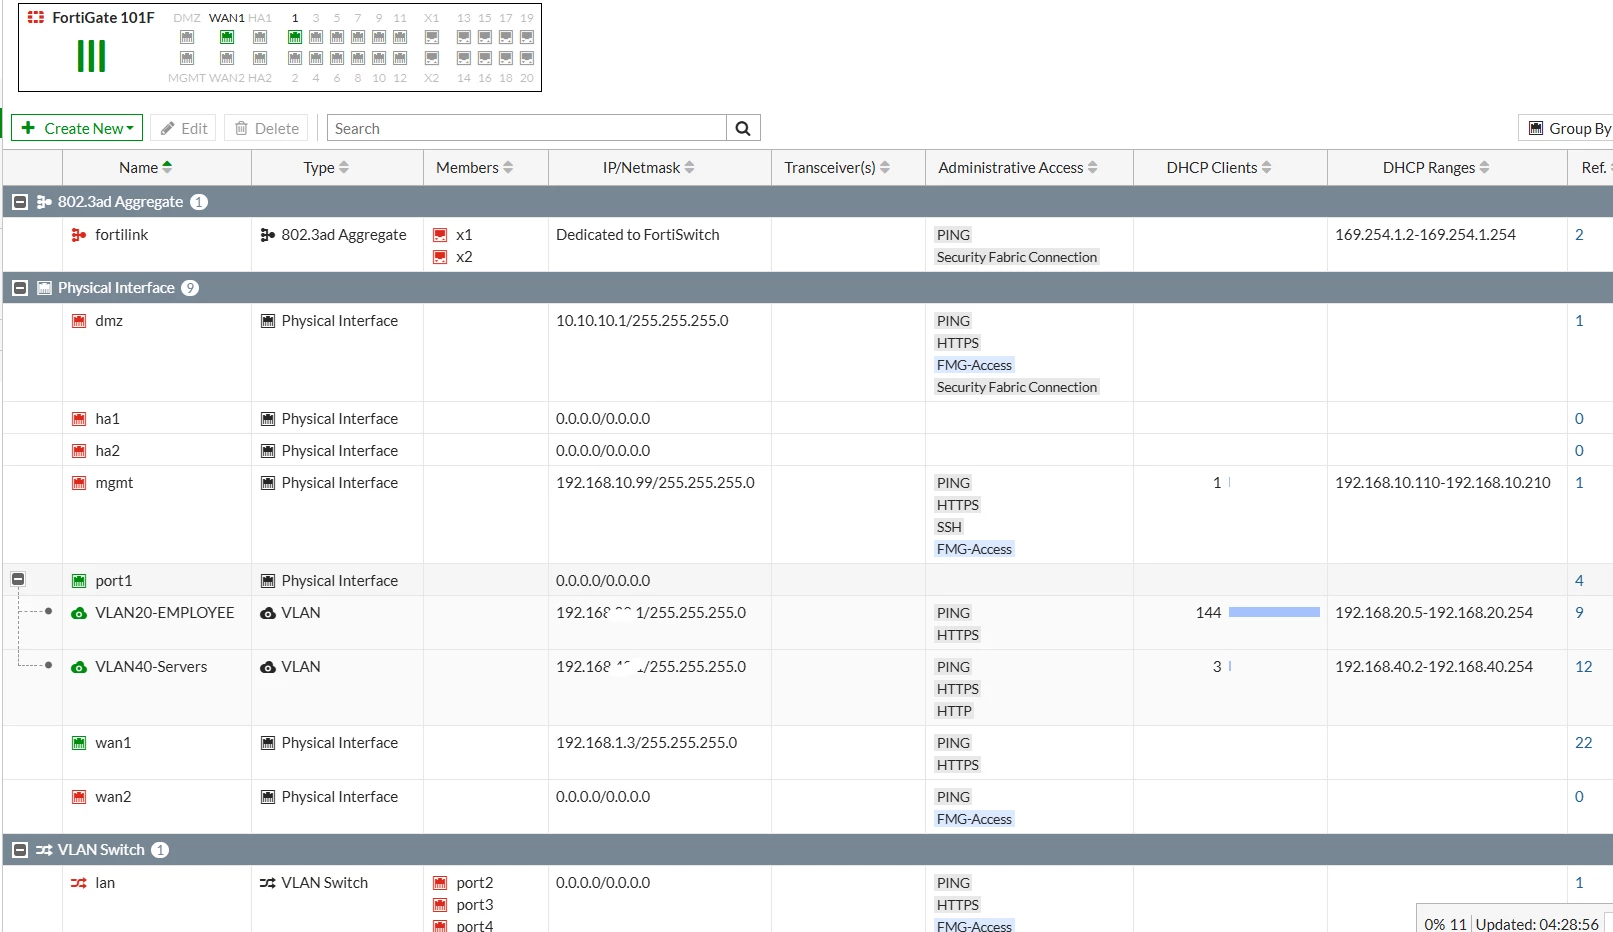
Task: Sort by the Type column
Action: (x=327, y=168)
